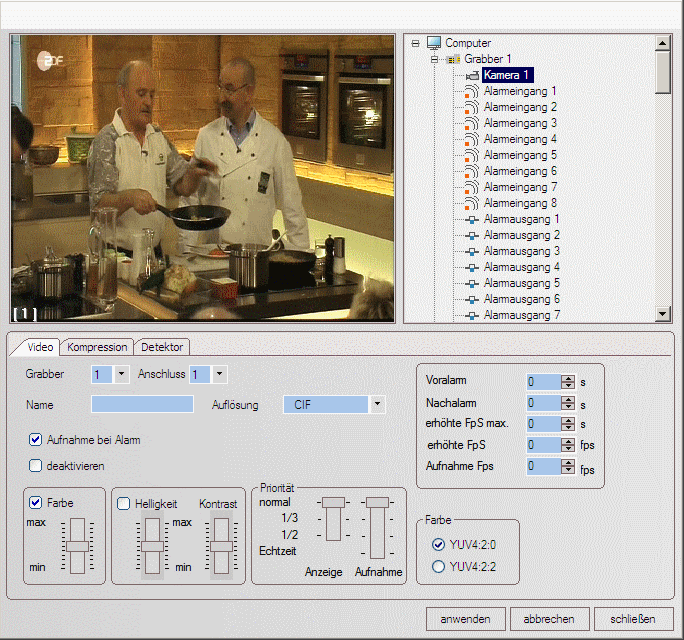Click the Alarmeingang 3 sensor icon
The image size is (684, 640).
click(x=471, y=123)
